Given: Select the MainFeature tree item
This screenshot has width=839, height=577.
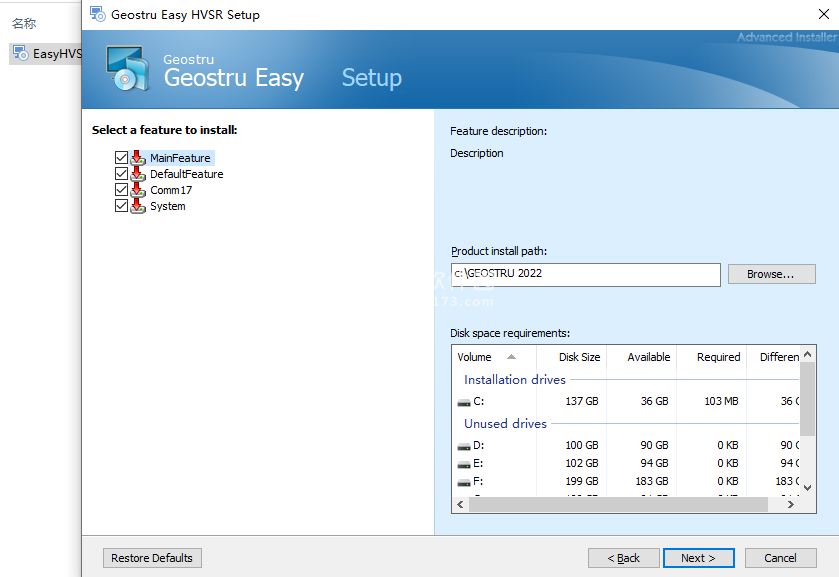Looking at the screenshot, I should pyautogui.click(x=180, y=158).
